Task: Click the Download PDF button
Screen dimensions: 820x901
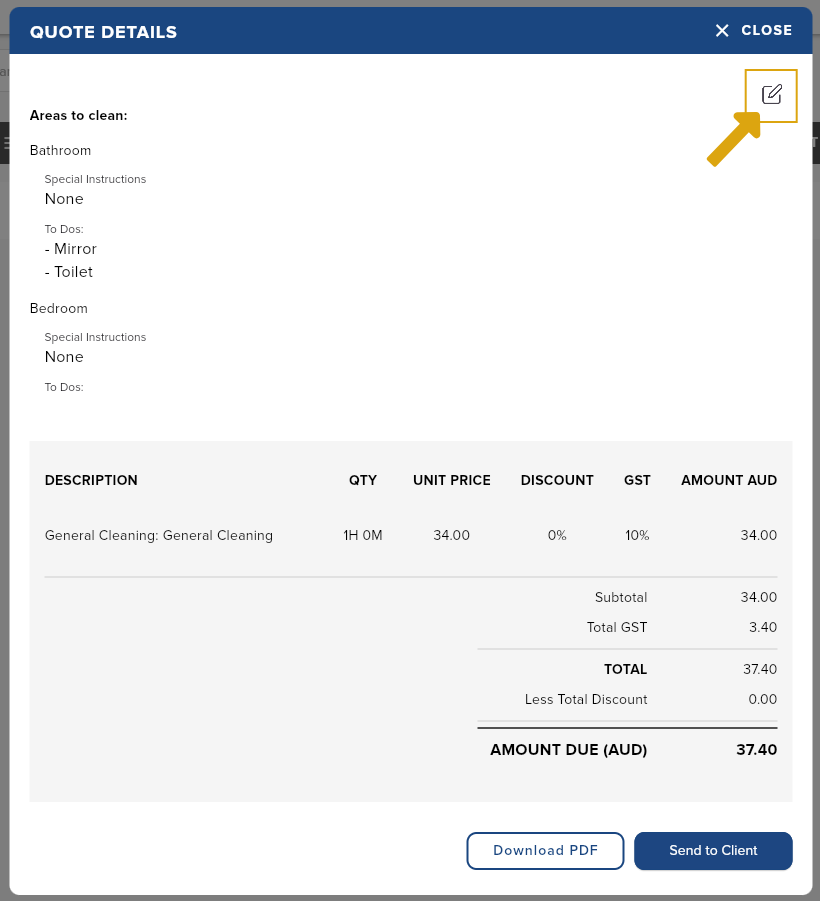Action: 545,850
